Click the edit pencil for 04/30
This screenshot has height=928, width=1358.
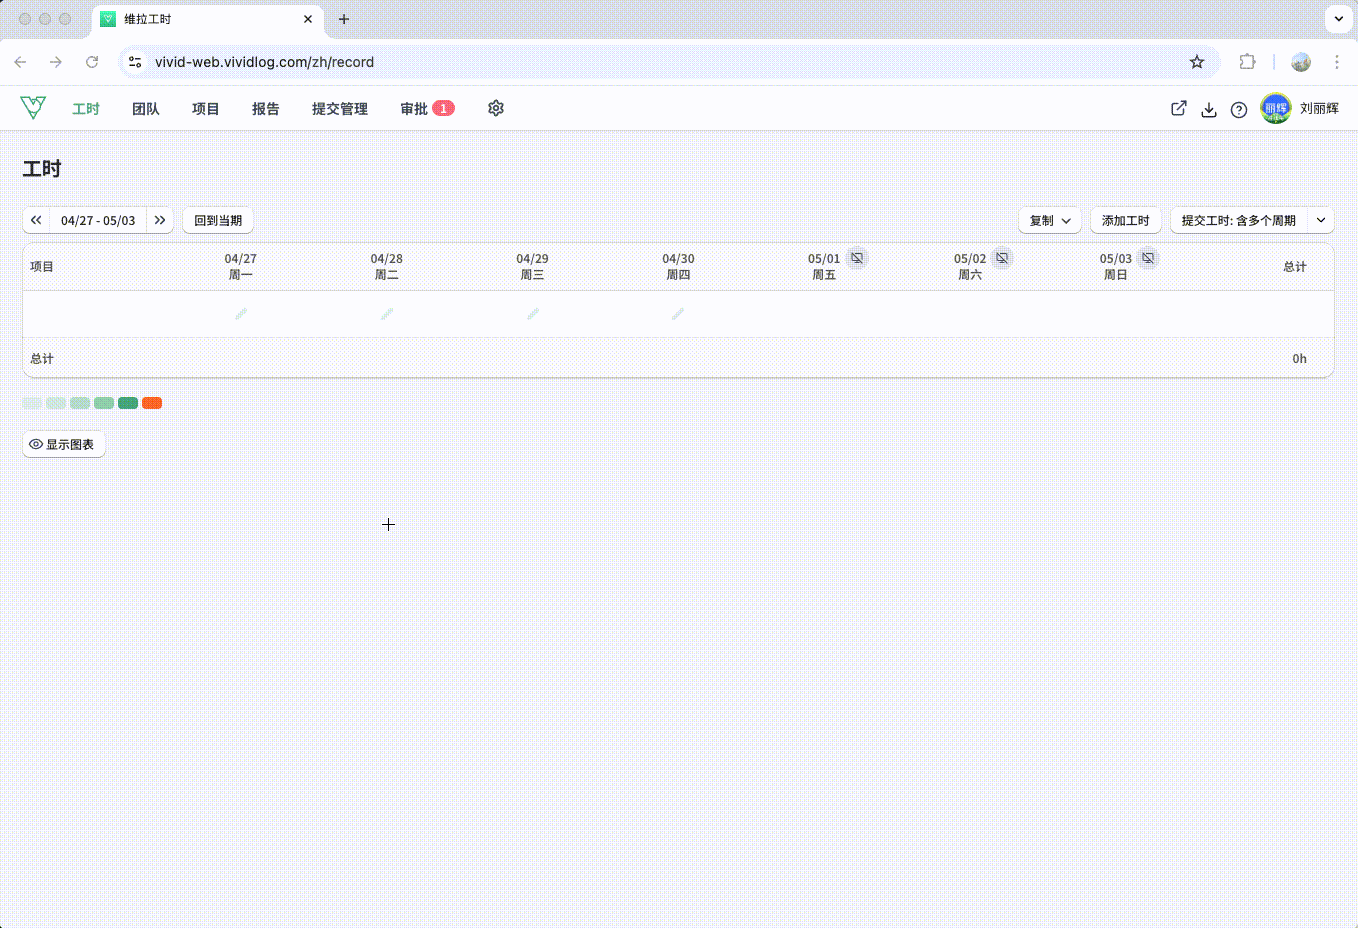(678, 314)
